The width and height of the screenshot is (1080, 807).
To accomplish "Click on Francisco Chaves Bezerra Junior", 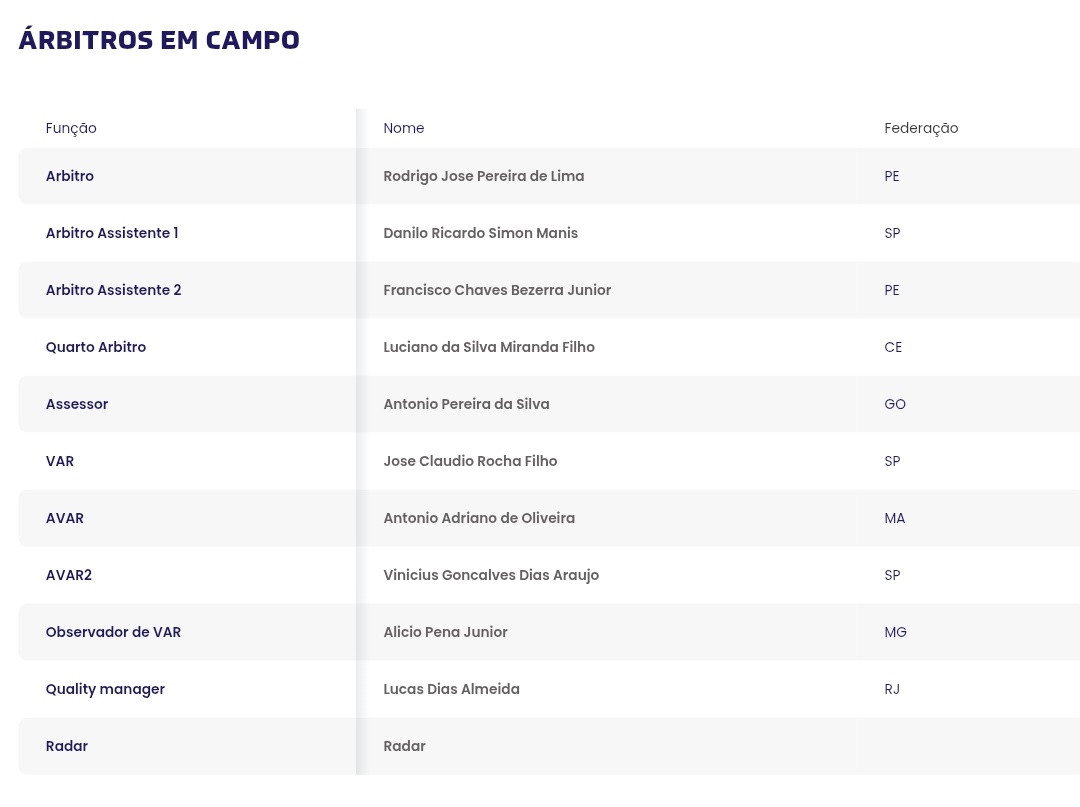I will (497, 290).
